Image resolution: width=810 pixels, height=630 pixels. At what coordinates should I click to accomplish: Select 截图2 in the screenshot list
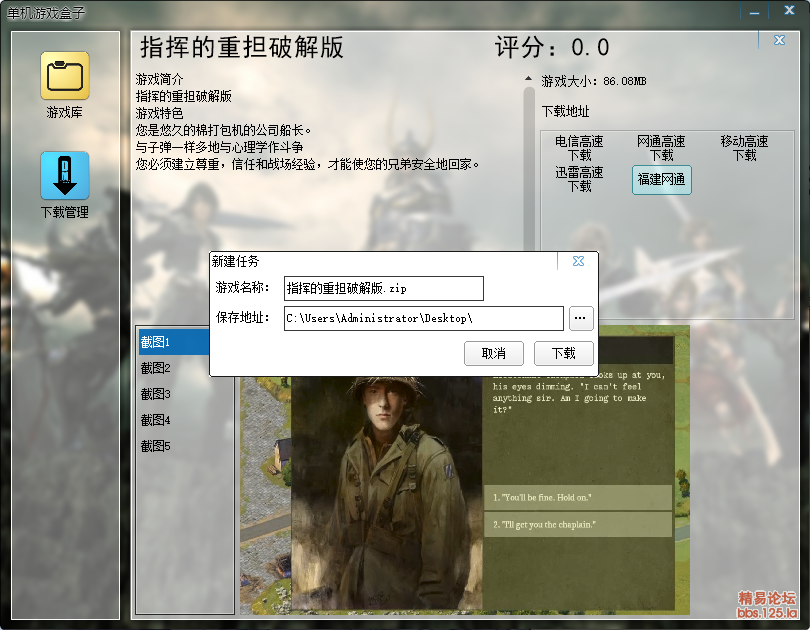156,368
